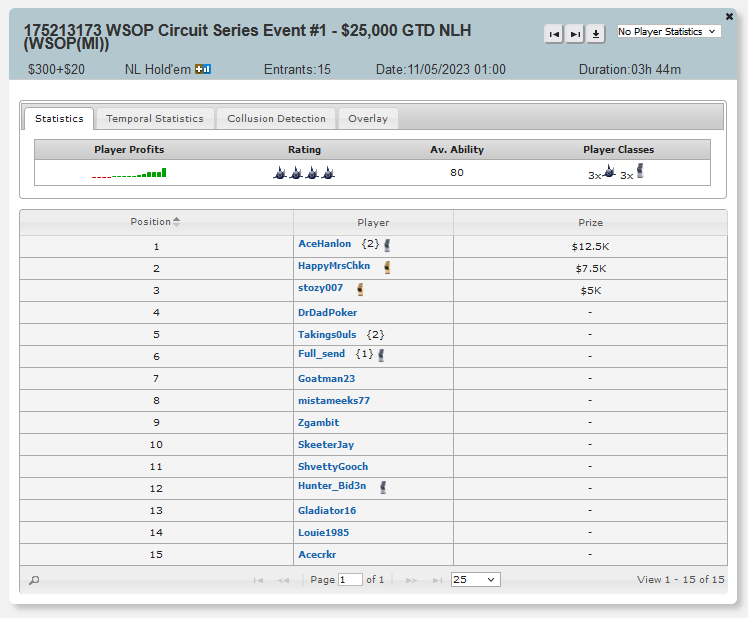Image resolution: width=748 pixels, height=618 pixels.
Task: Click the class icon next to AceHanlon
Action: tap(387, 245)
